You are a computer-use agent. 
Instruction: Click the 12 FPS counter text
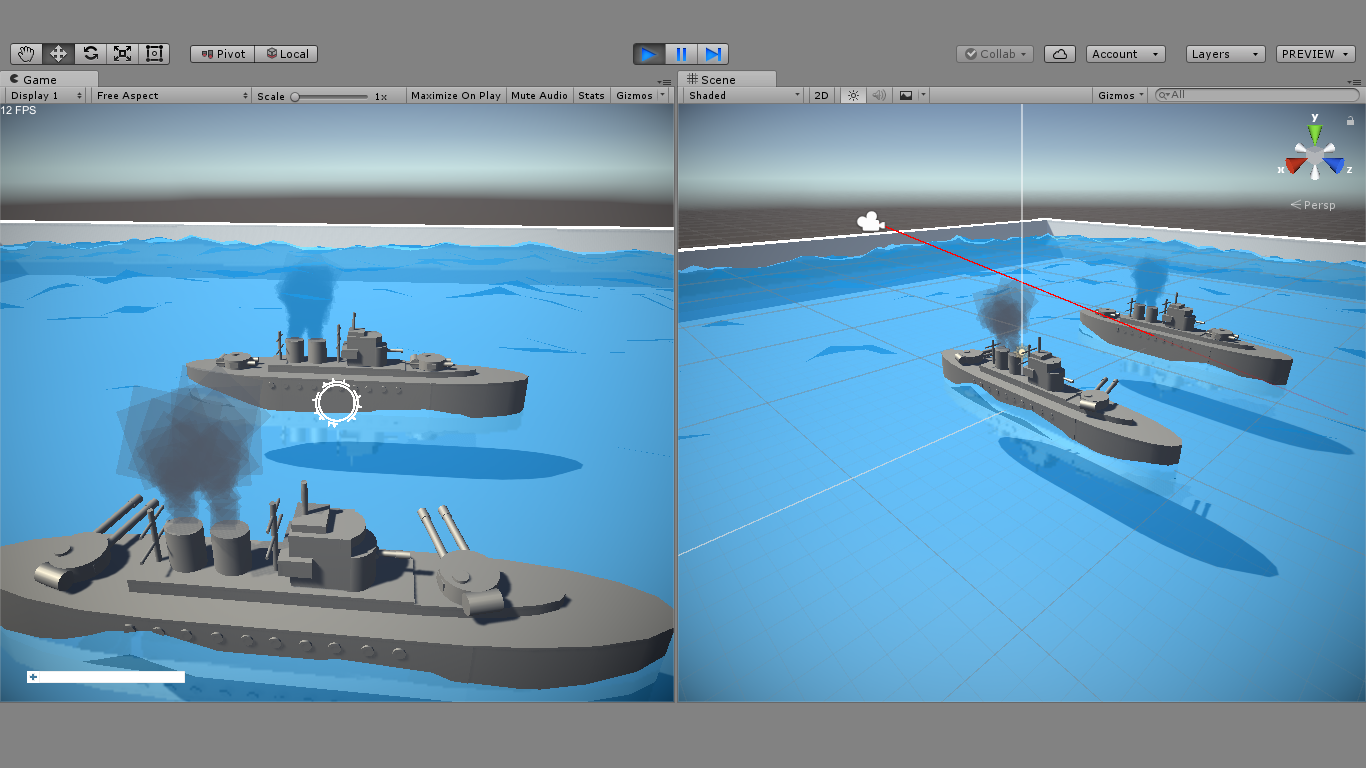click(19, 110)
